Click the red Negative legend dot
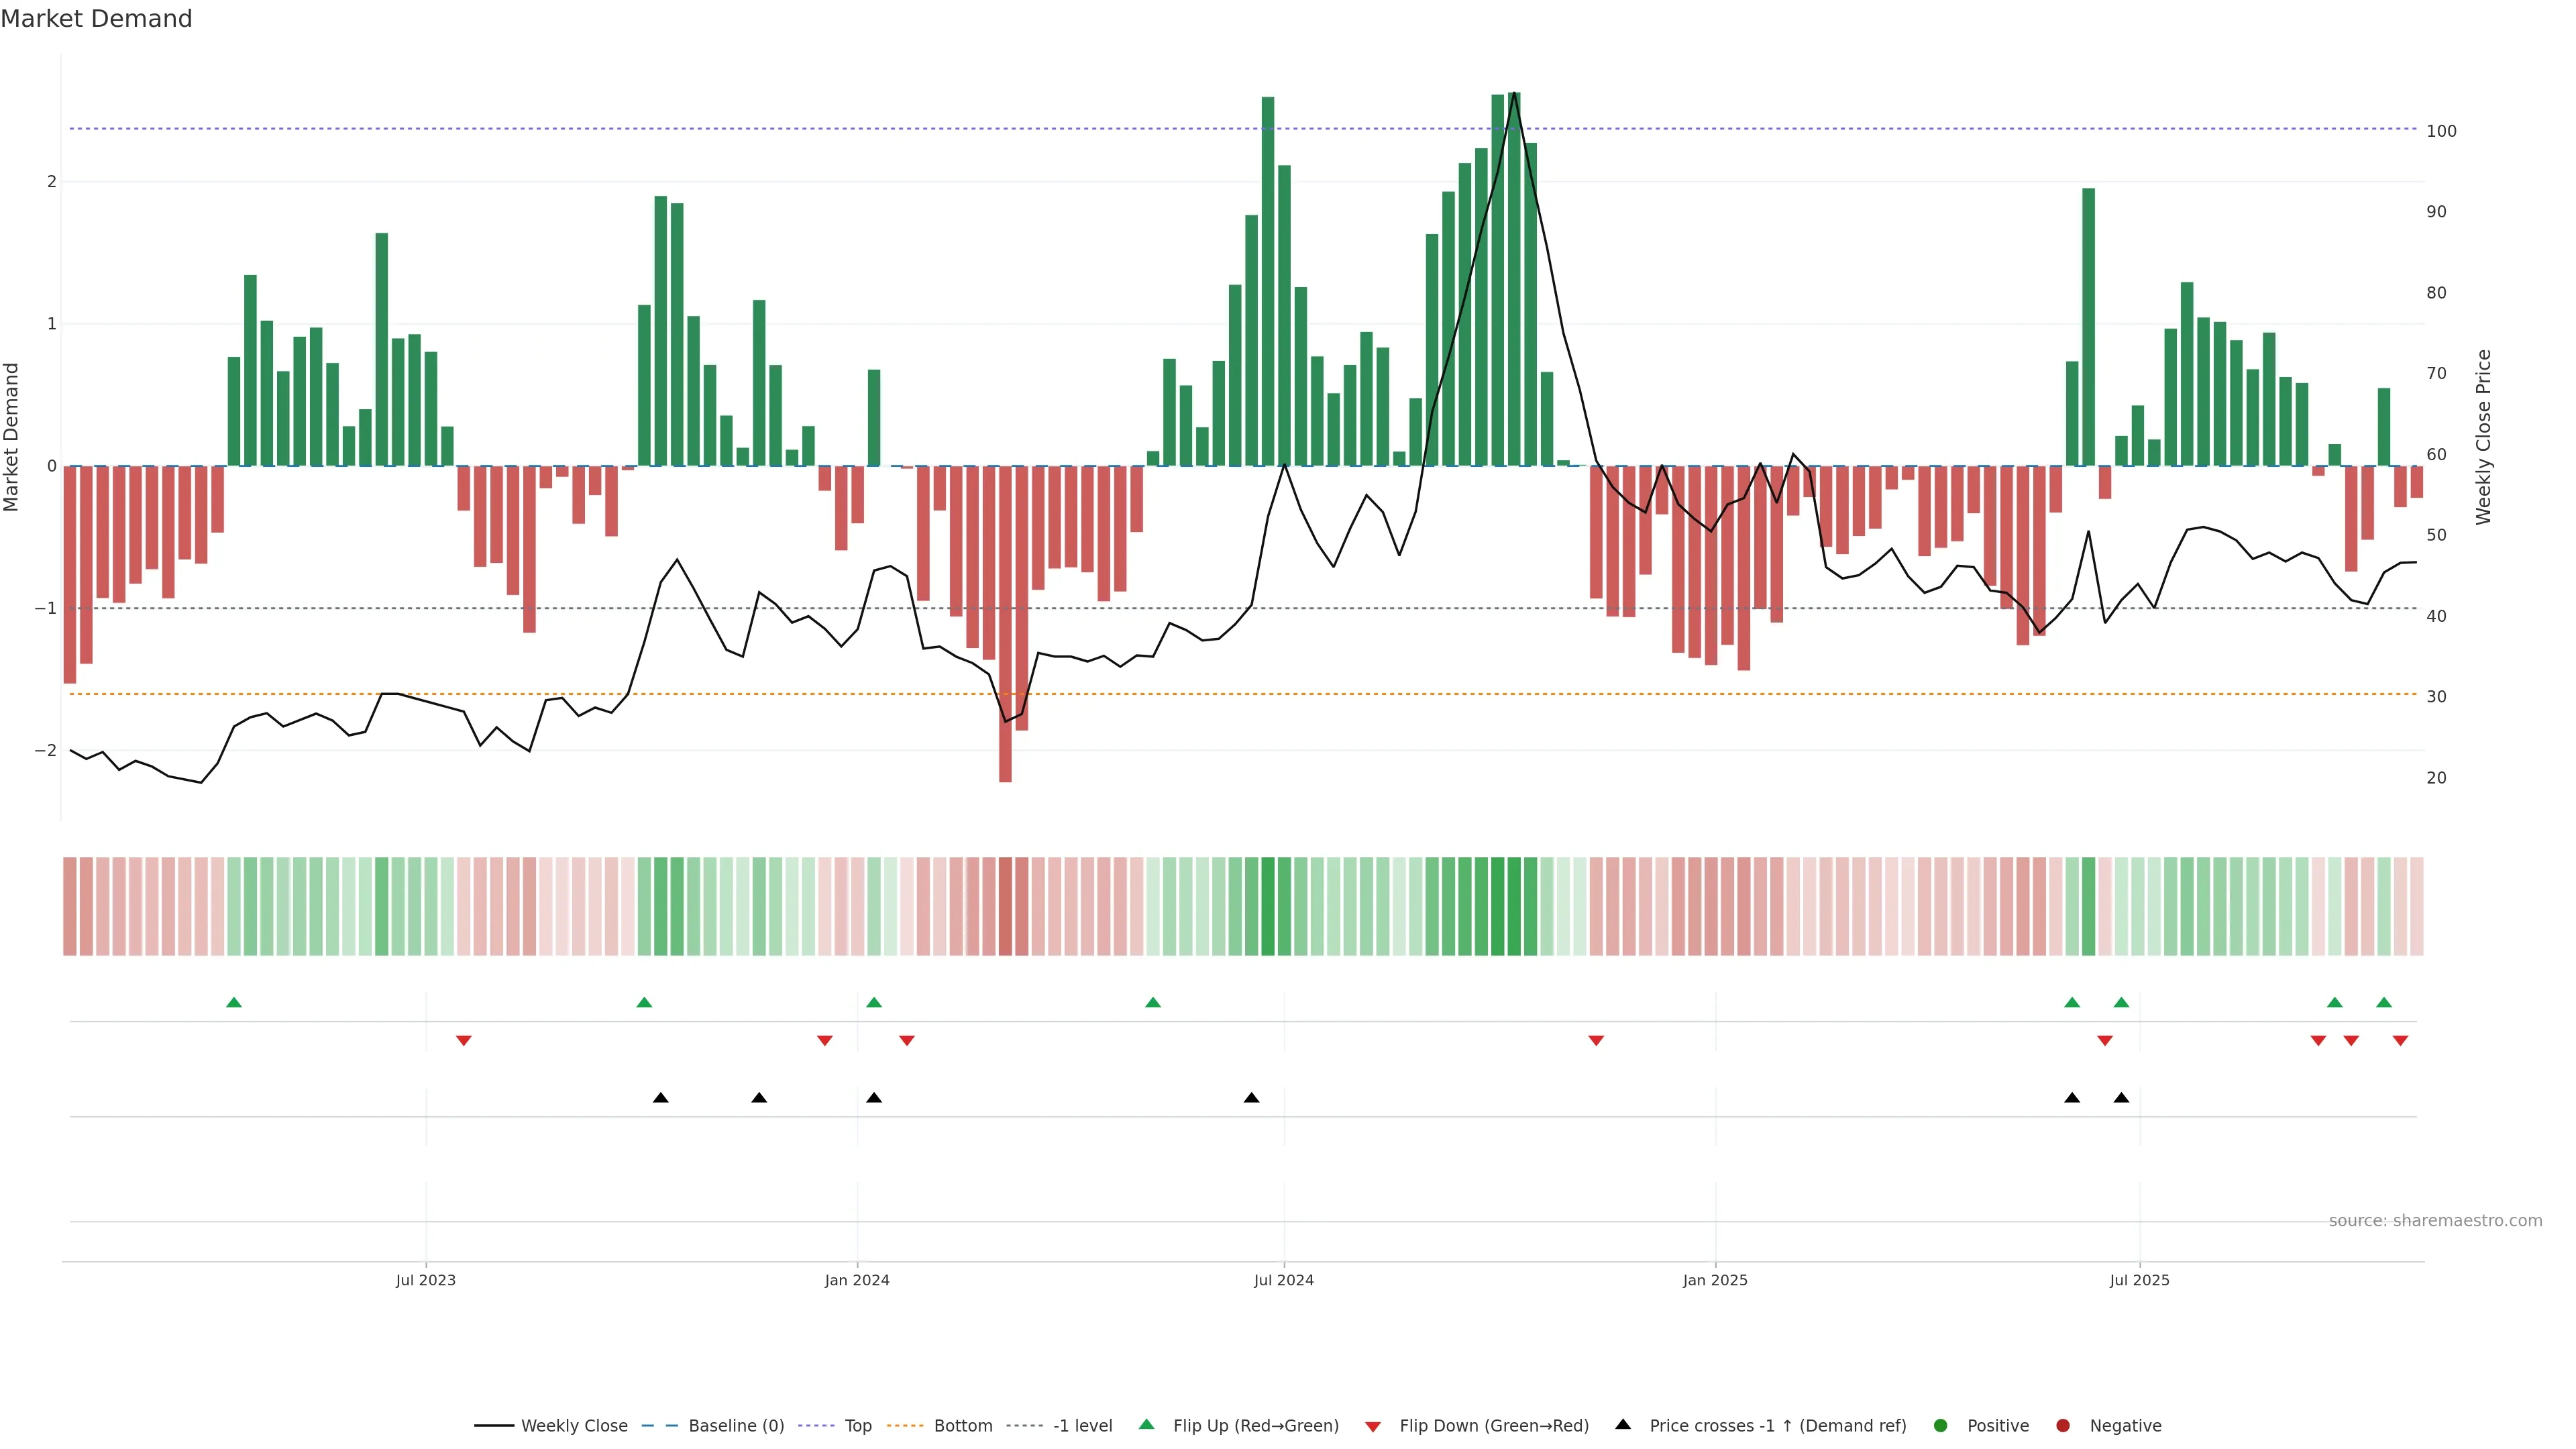This screenshot has height=1449, width=2576. [x=2063, y=1425]
